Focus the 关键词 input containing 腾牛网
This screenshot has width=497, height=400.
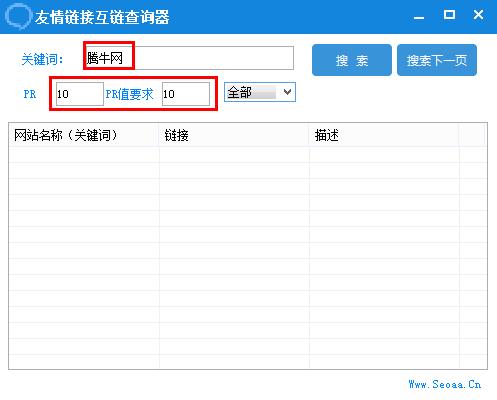click(x=189, y=58)
